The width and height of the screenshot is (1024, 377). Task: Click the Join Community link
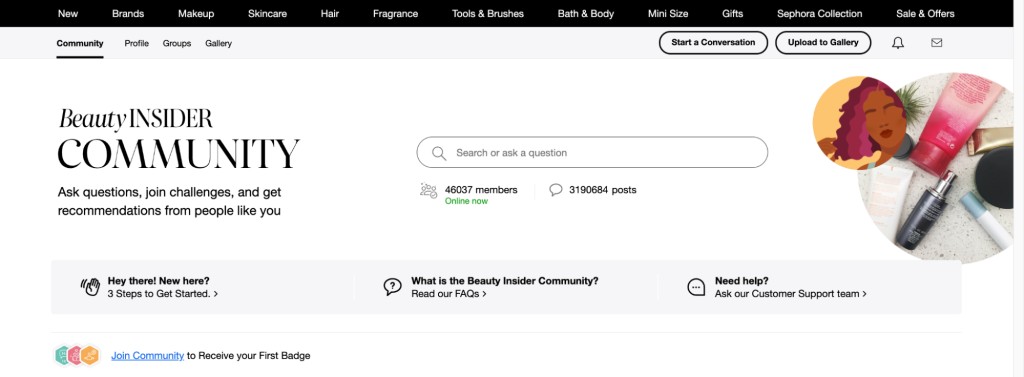coord(148,355)
